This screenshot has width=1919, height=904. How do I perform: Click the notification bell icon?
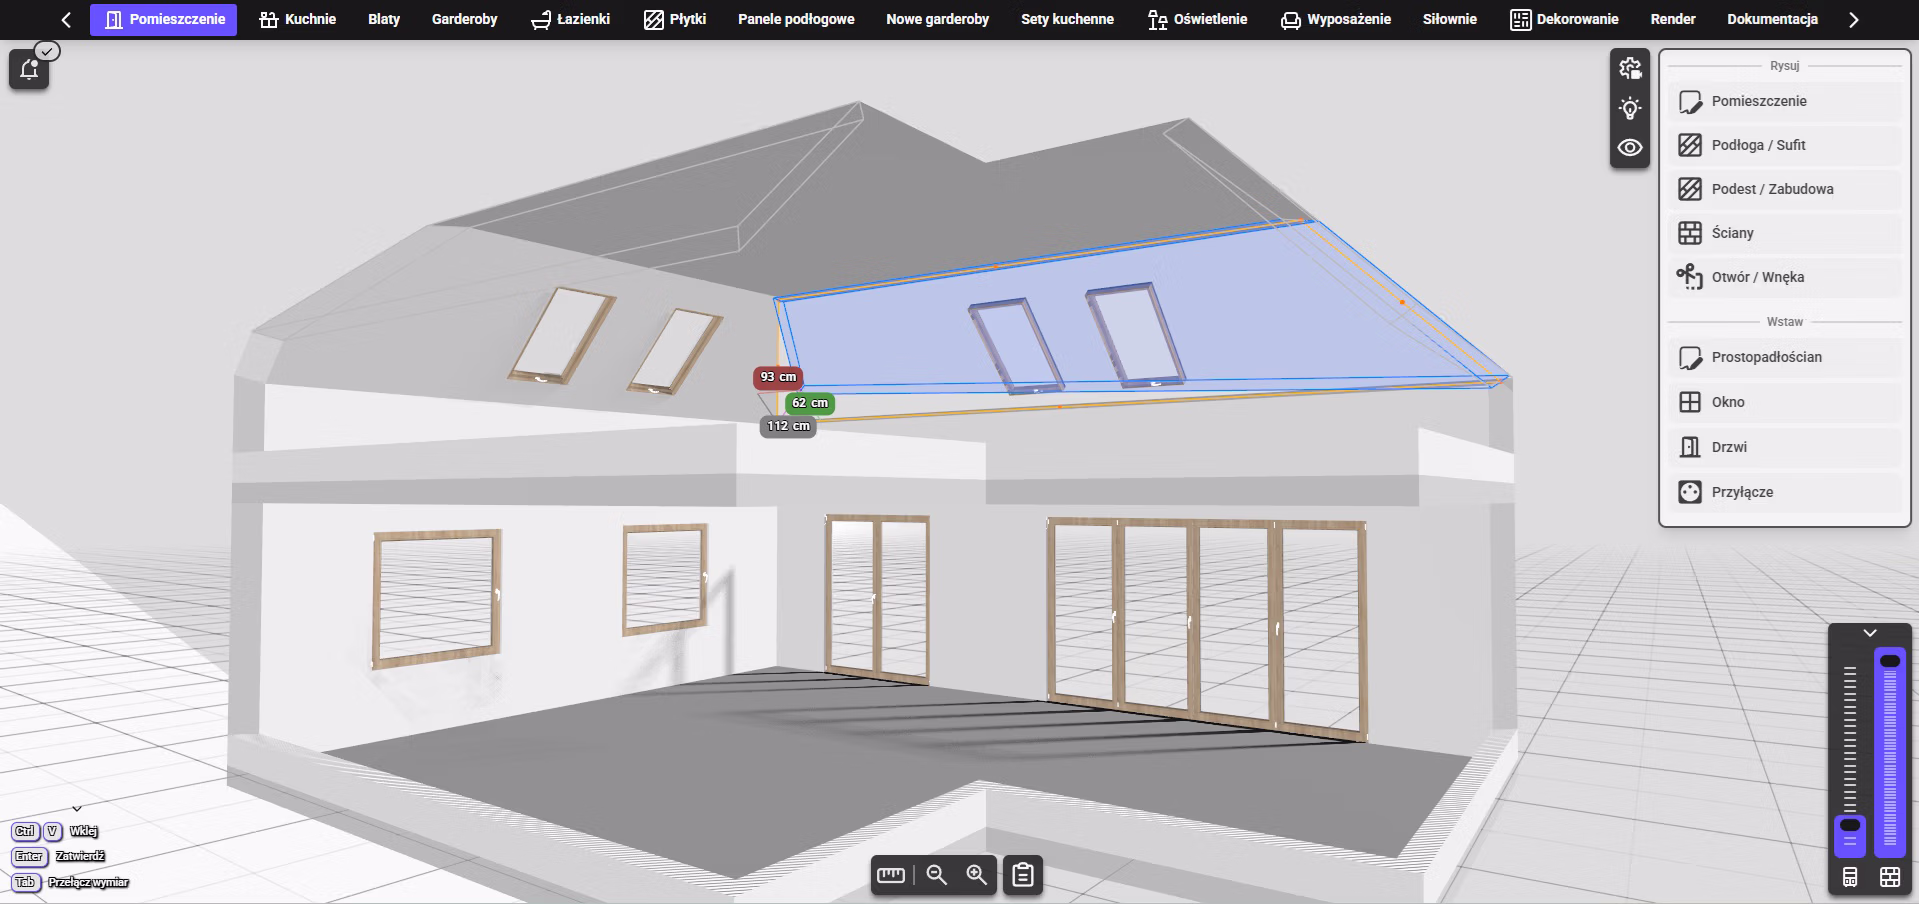tap(29, 69)
